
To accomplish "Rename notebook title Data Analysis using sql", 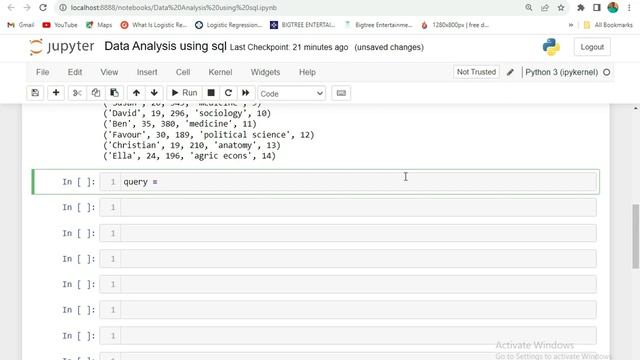I will [165, 46].
